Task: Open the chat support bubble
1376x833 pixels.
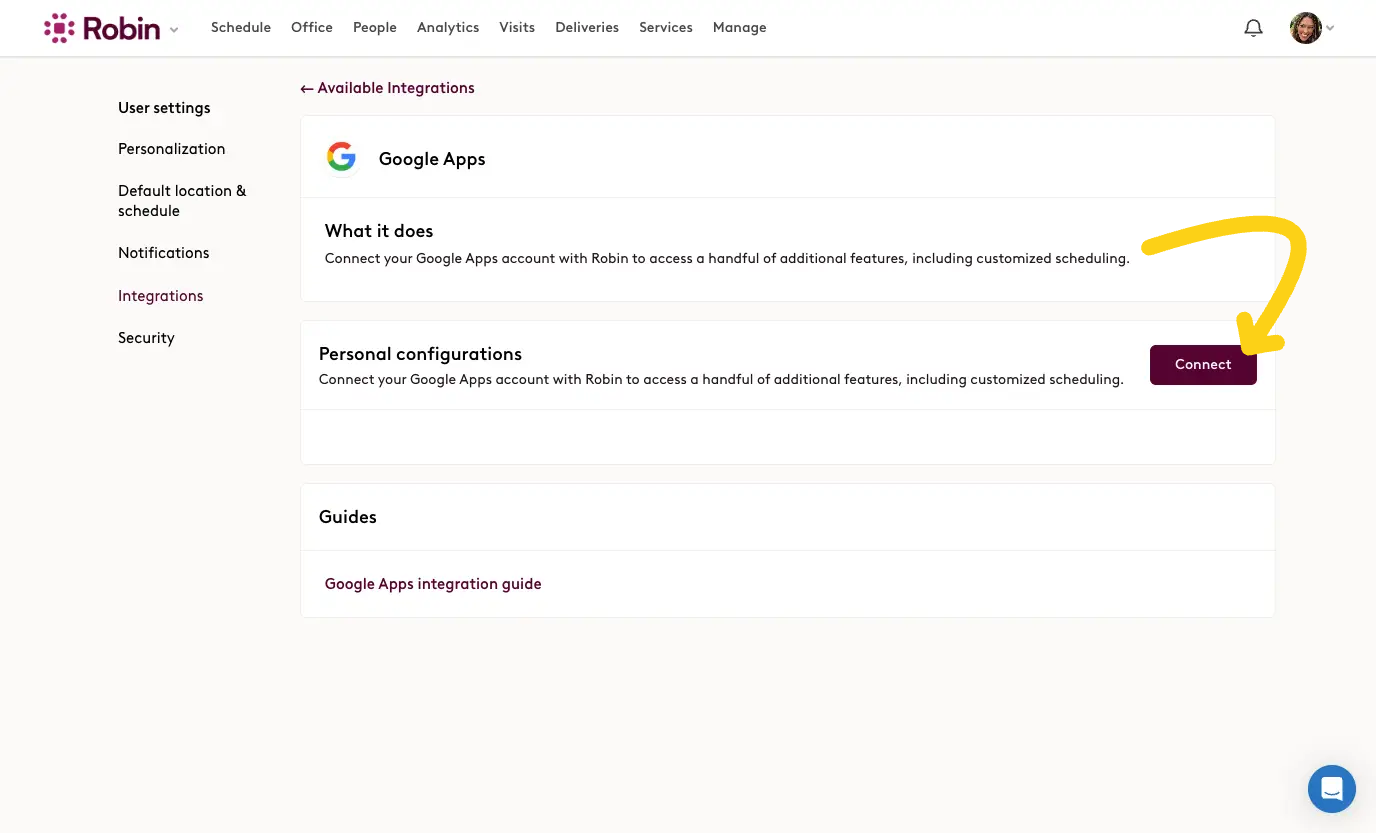Action: pyautogui.click(x=1331, y=789)
